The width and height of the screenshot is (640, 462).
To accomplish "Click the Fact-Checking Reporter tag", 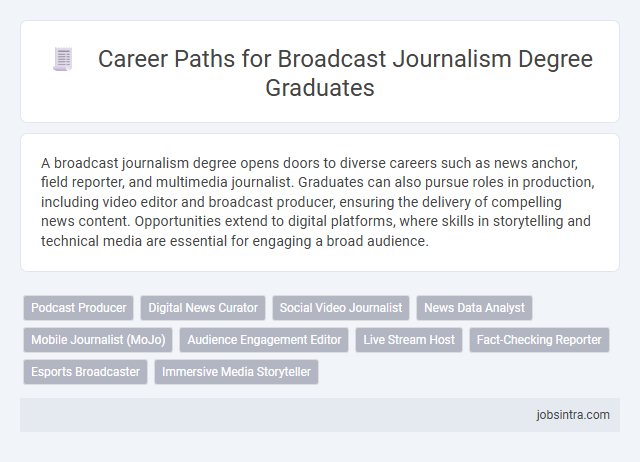I will 539,340.
